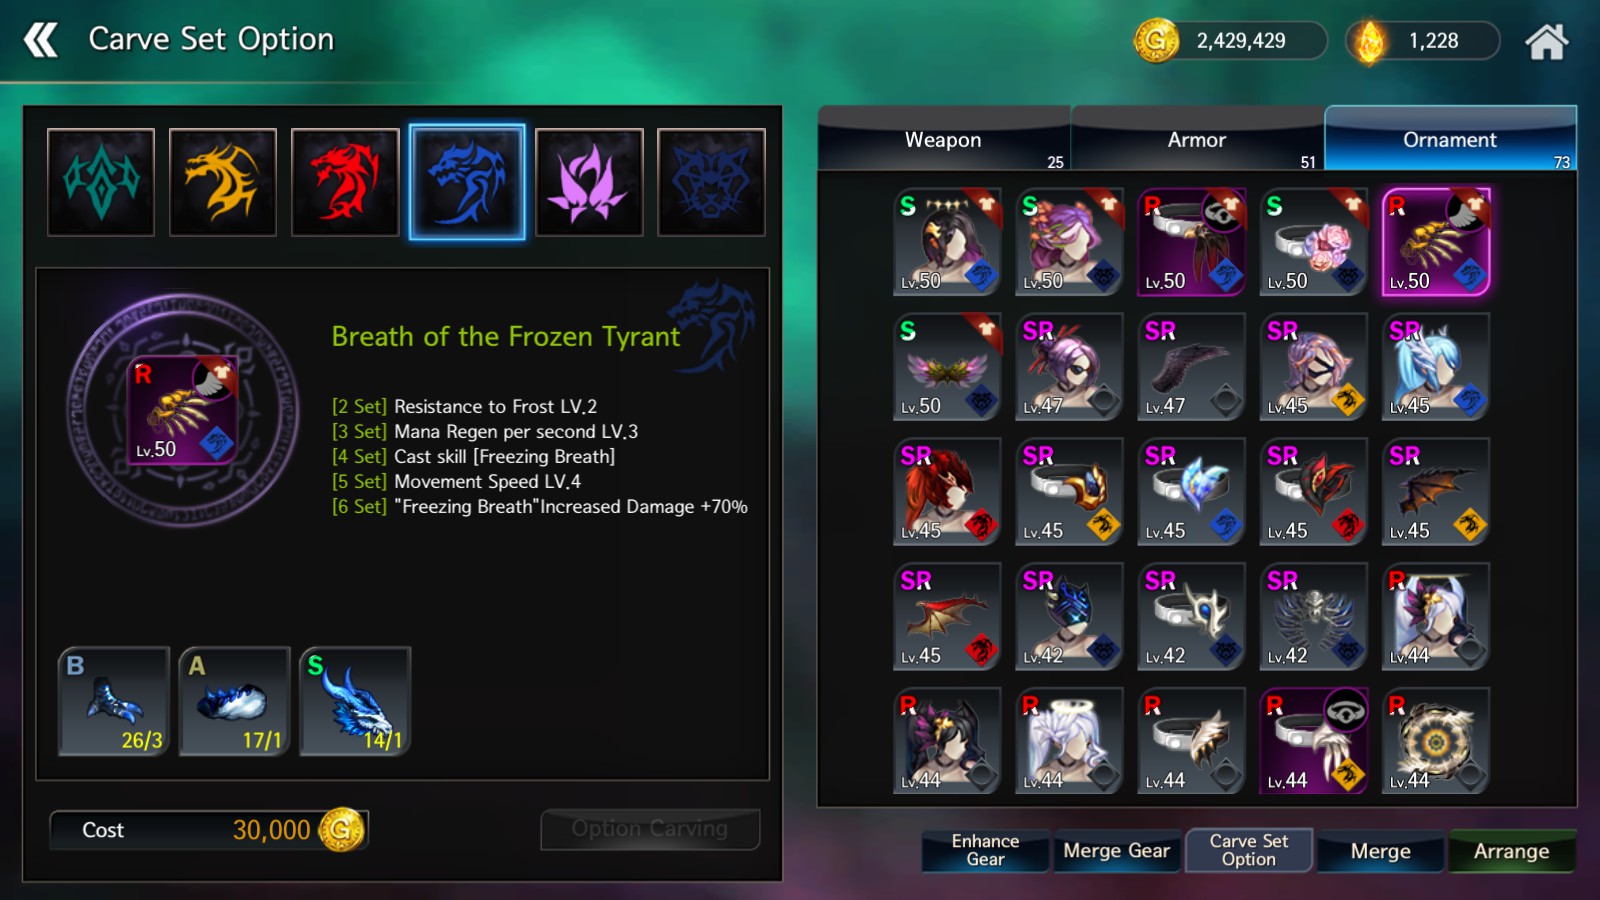
Task: Click the Arrange button
Action: pos(1511,851)
